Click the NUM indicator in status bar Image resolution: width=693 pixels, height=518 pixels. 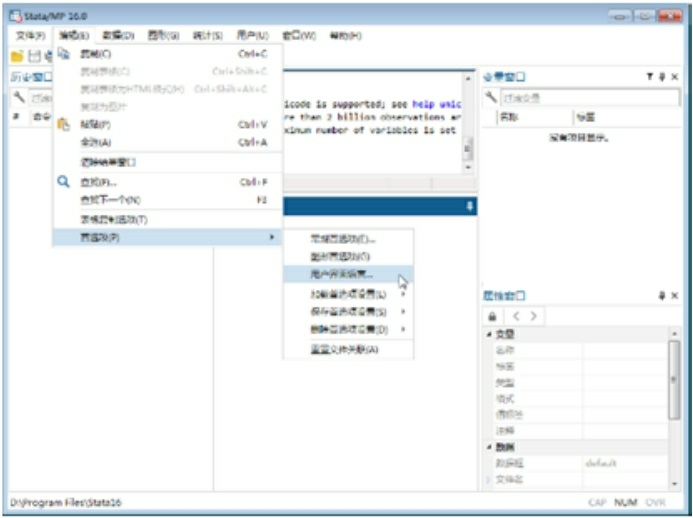pos(626,503)
